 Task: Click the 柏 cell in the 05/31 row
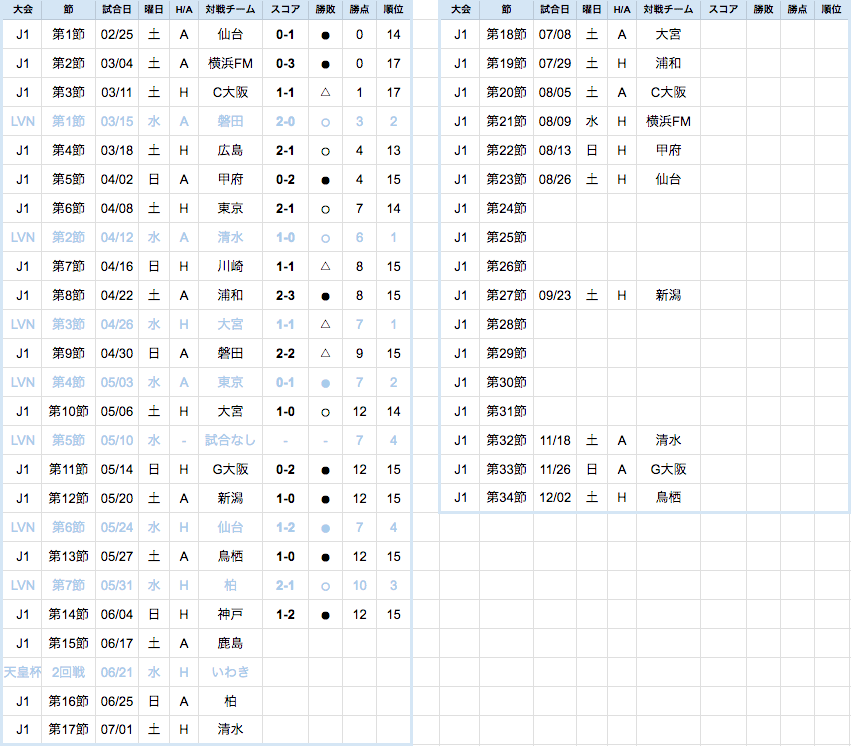pos(230,586)
